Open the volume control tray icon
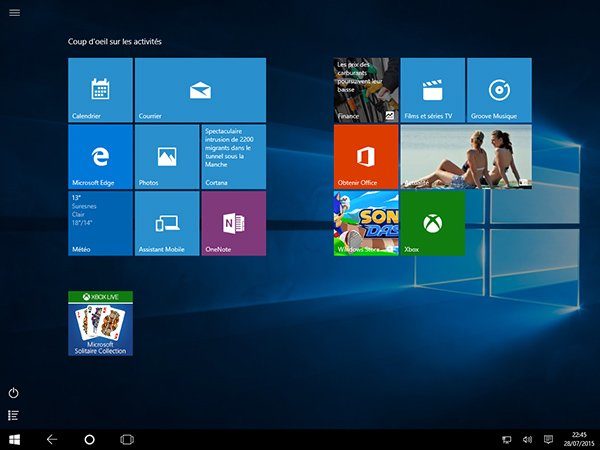Image resolution: width=600 pixels, height=450 pixels. (527, 440)
